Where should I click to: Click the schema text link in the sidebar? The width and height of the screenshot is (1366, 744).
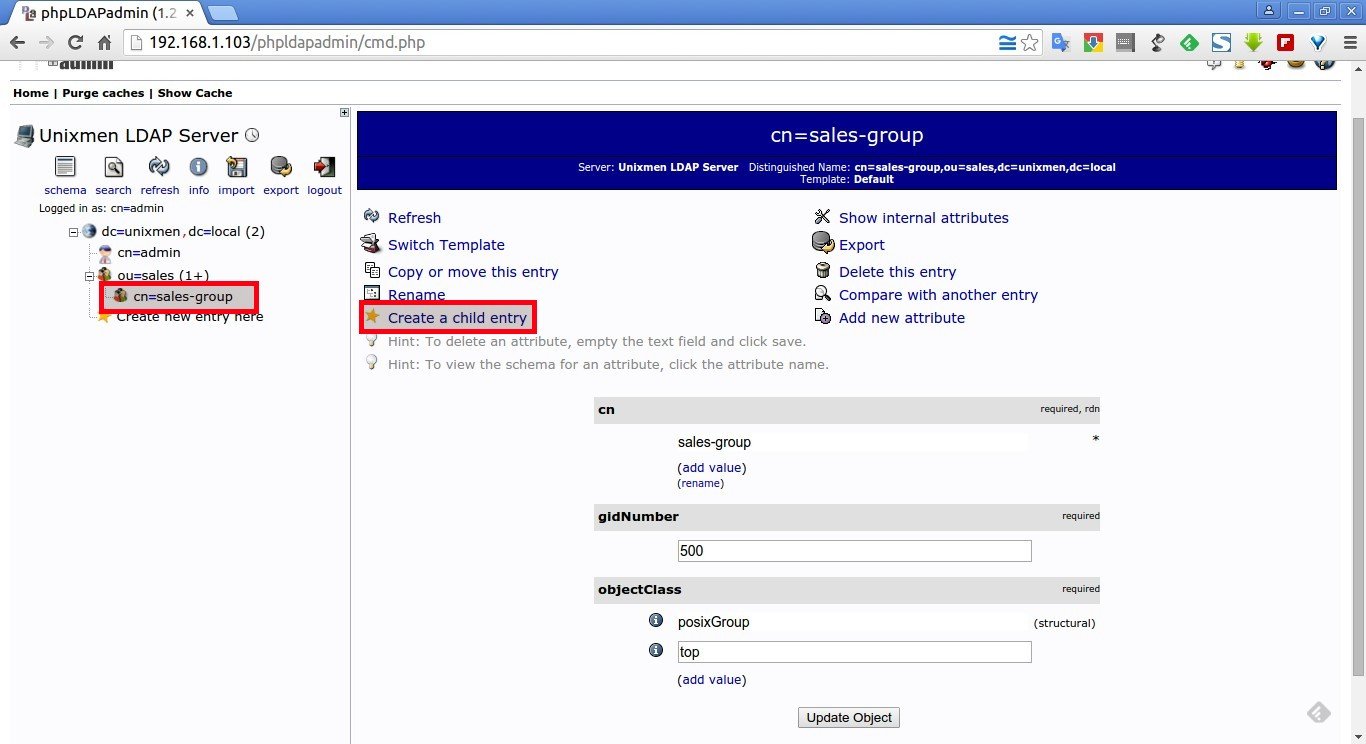tap(65, 190)
